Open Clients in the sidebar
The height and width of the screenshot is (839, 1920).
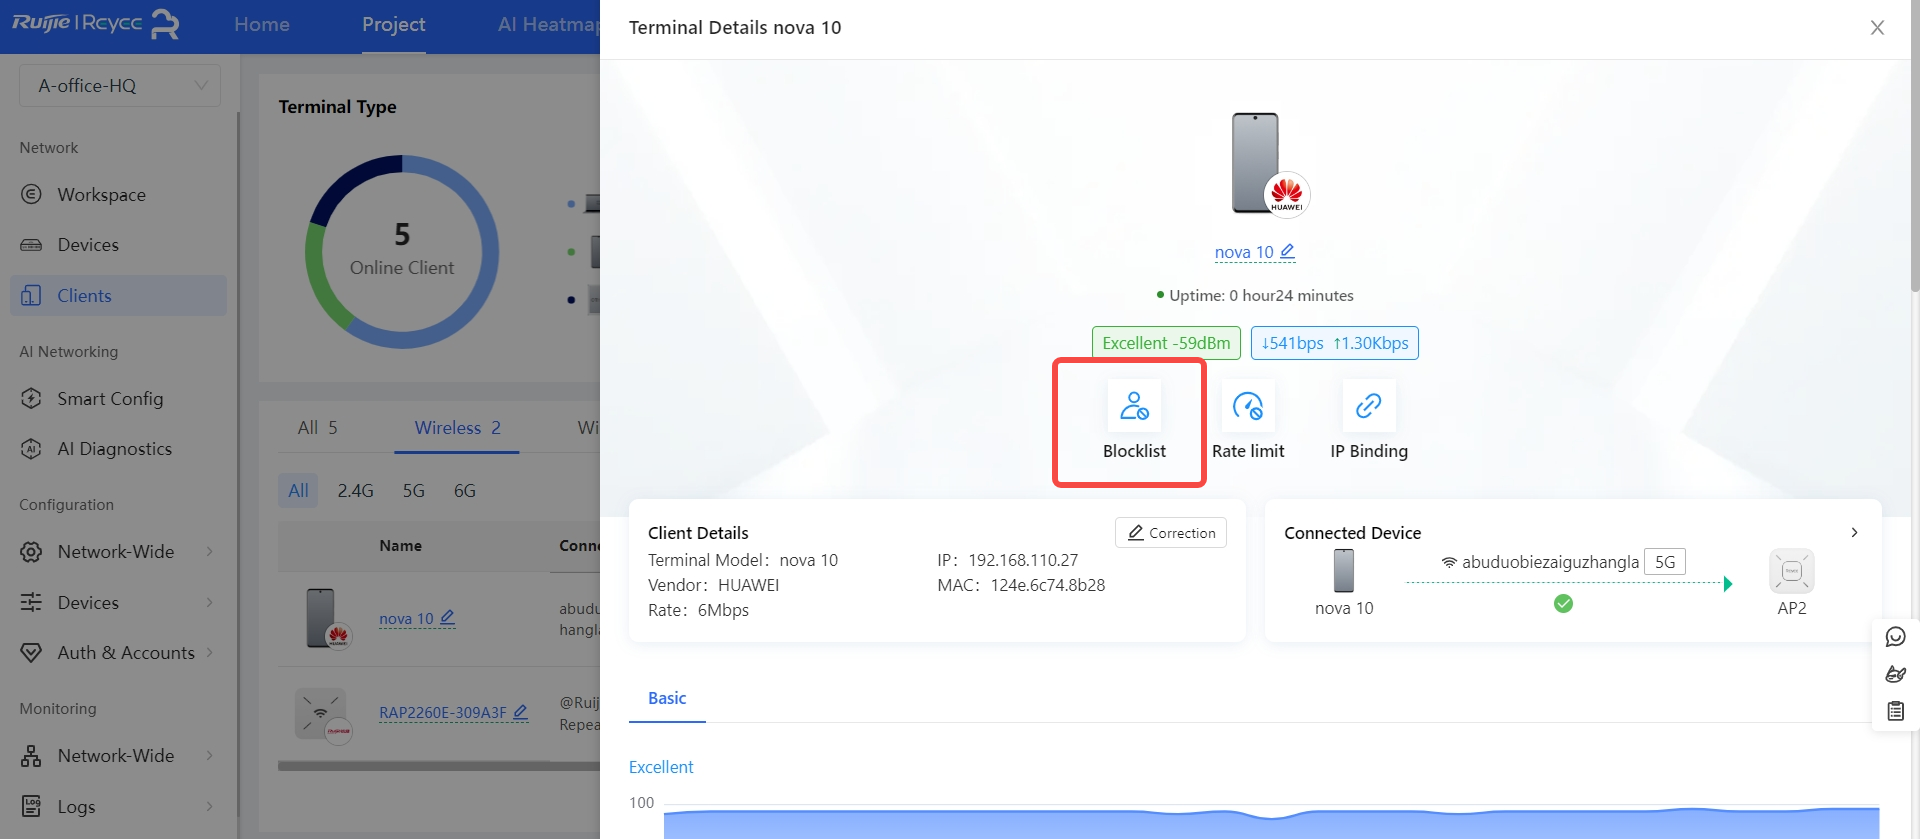point(118,296)
